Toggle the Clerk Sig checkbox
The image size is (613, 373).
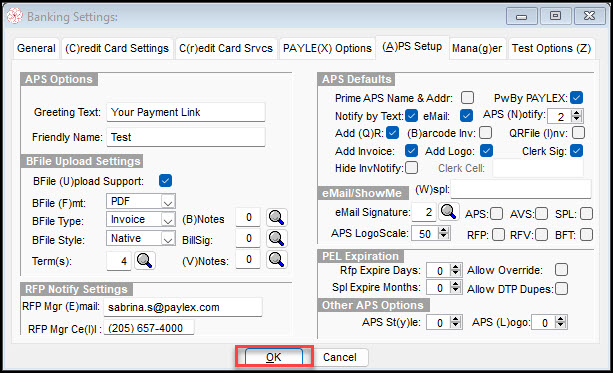[577, 151]
